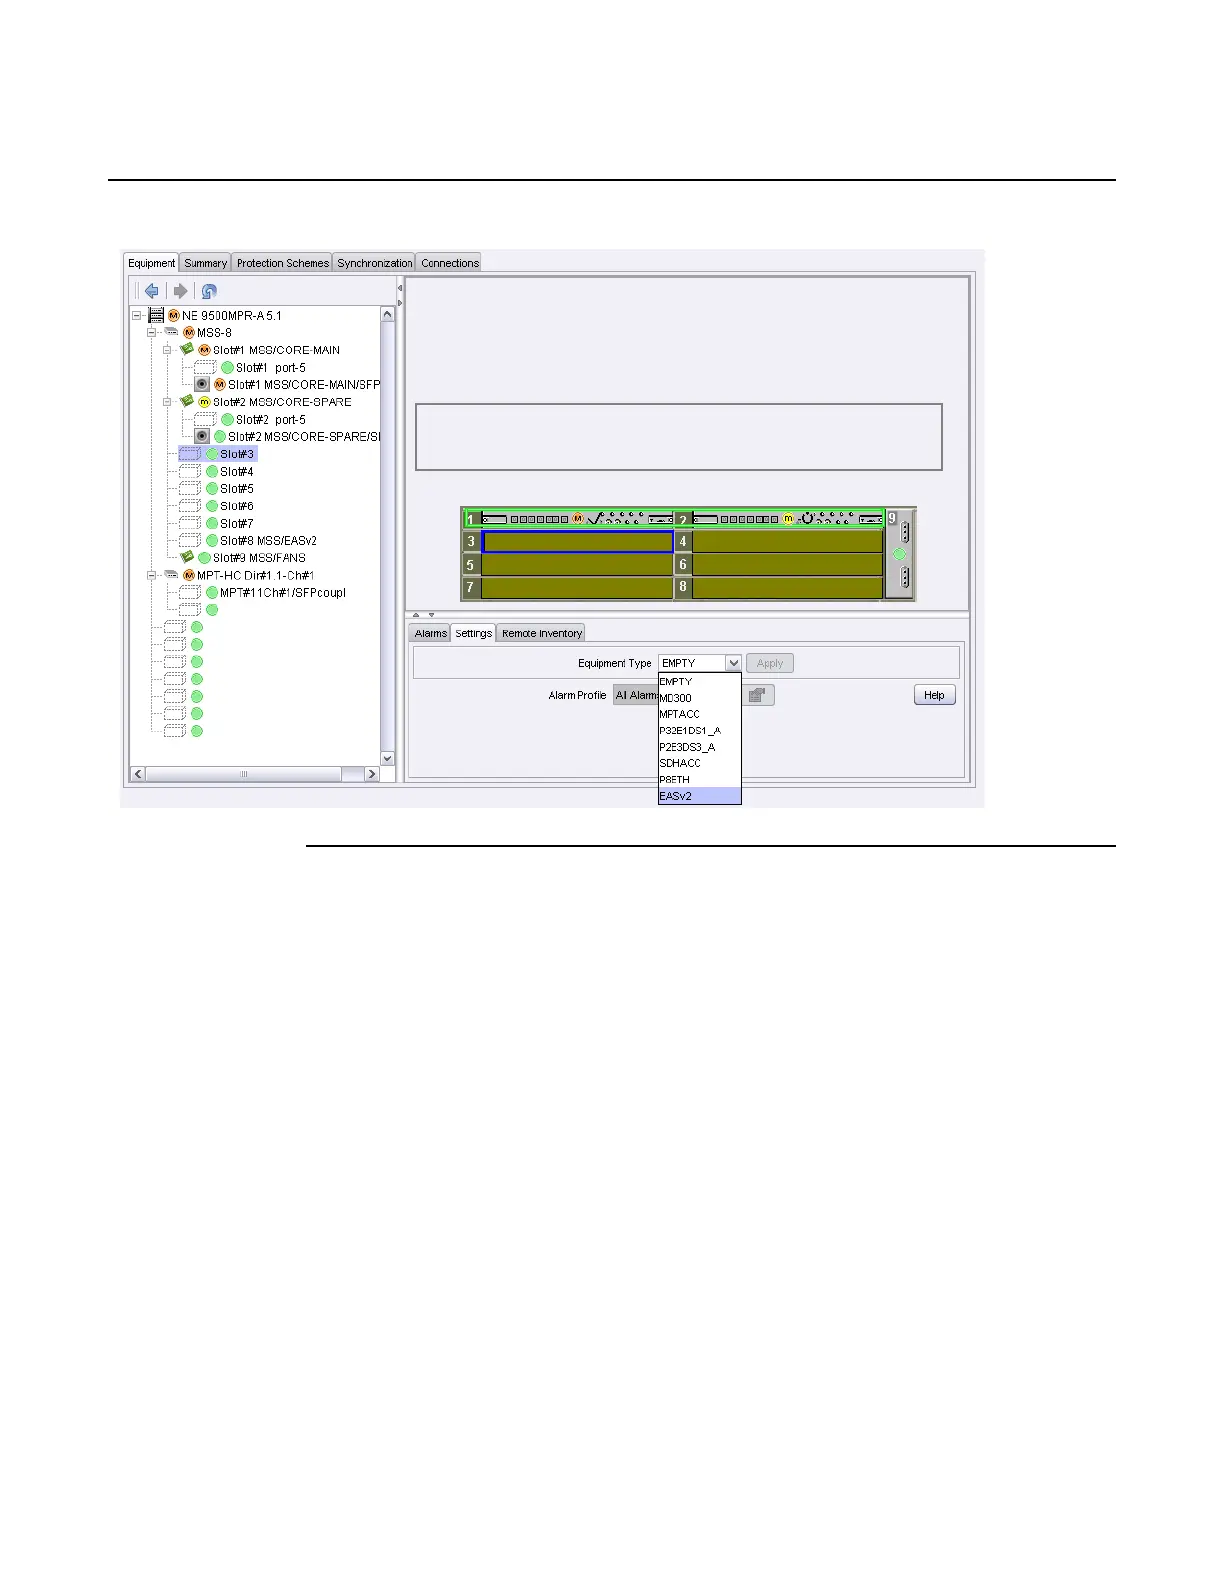Image resolution: width=1224 pixels, height=1584 pixels.
Task: Collapse the NE 9500MPR-A 5.1 root node
Action: coord(137,315)
